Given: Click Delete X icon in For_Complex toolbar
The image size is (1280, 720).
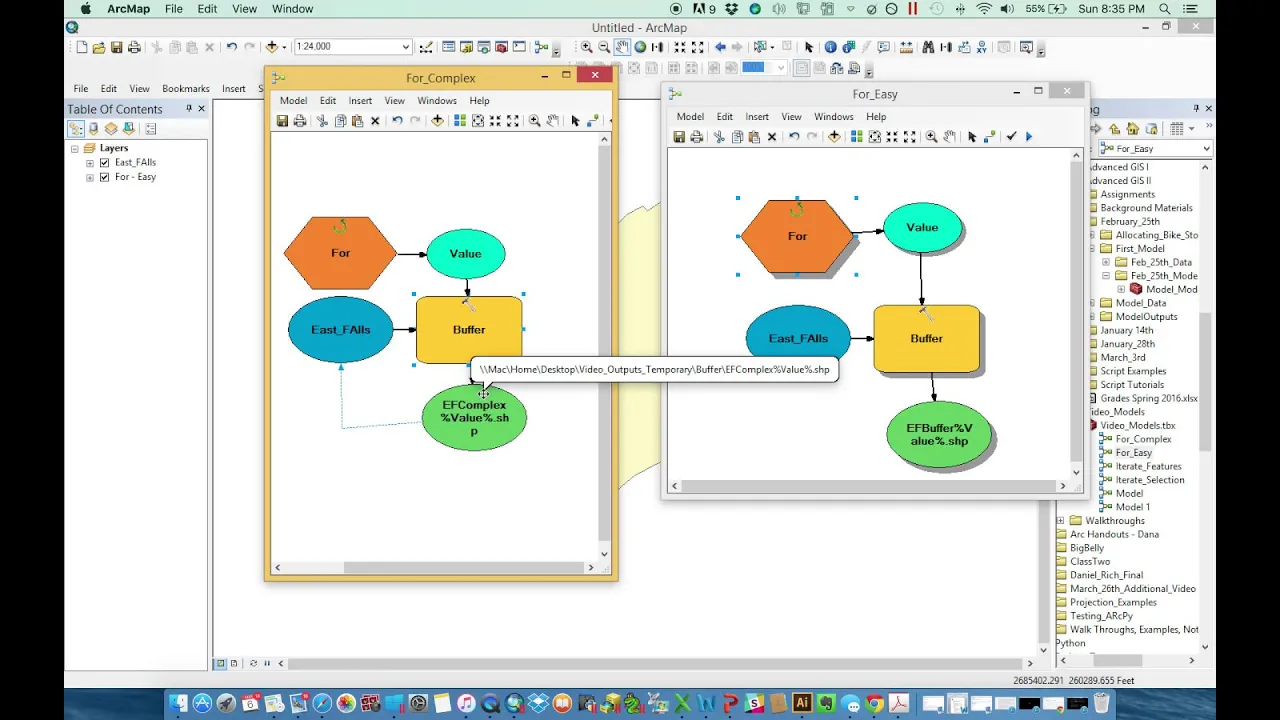Looking at the screenshot, I should click(x=375, y=121).
